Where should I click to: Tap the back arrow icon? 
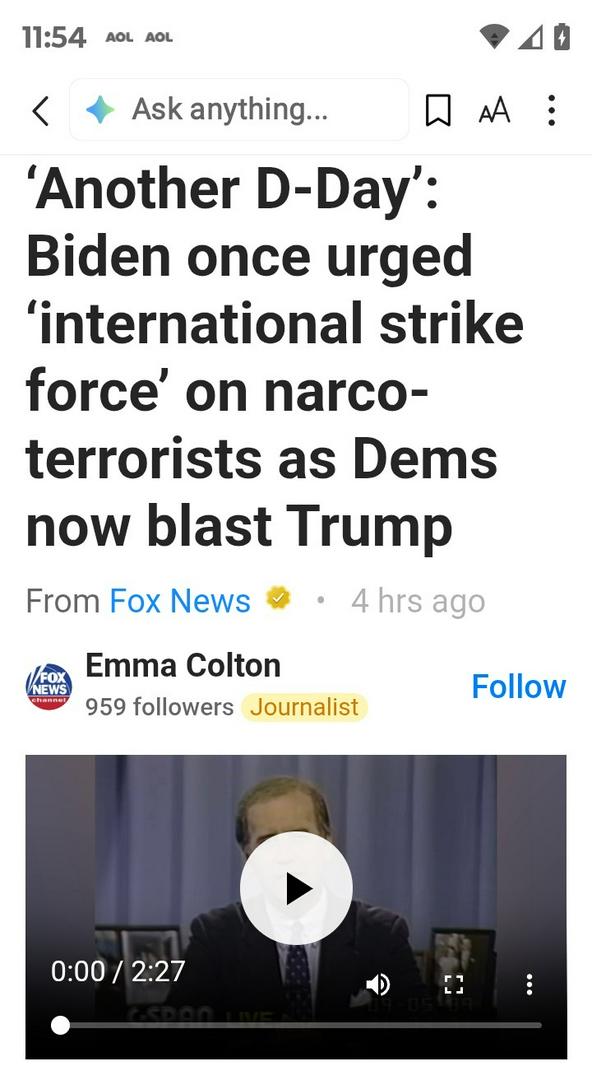[x=41, y=110]
